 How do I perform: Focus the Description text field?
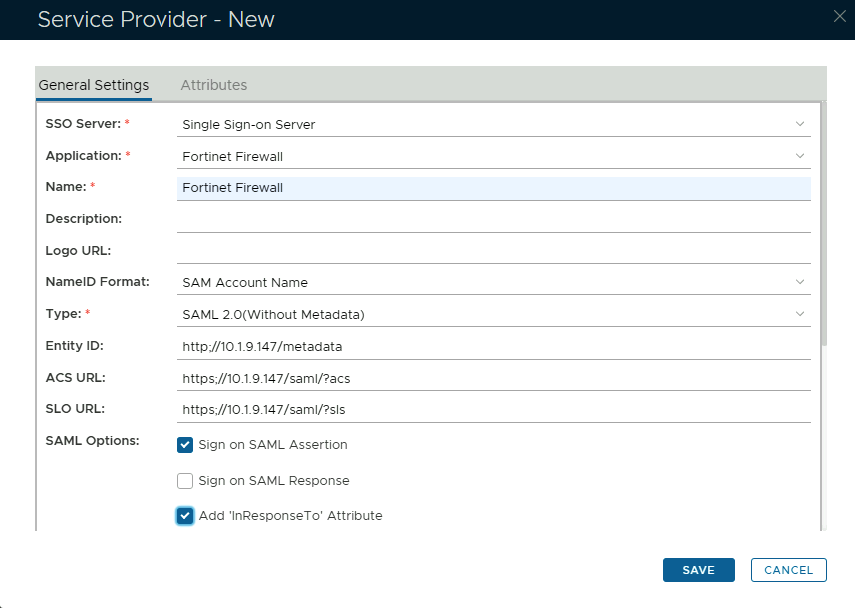click(x=493, y=219)
